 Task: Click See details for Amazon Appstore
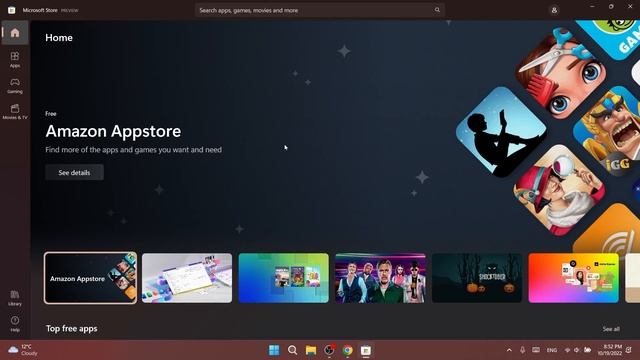[74, 173]
